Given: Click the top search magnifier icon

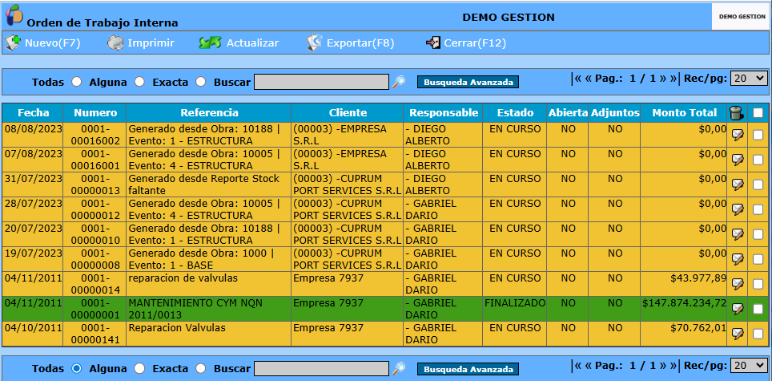Looking at the screenshot, I should [399, 82].
